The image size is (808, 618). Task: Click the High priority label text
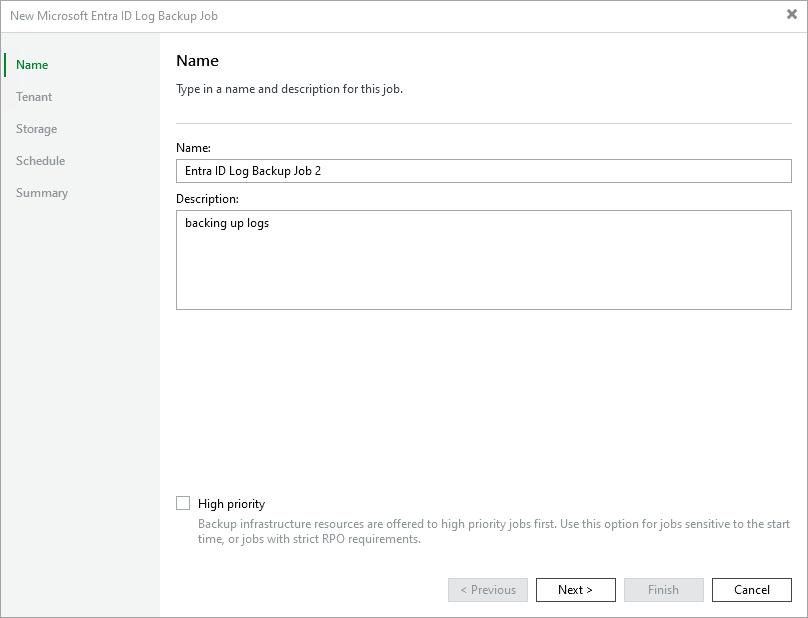point(231,504)
